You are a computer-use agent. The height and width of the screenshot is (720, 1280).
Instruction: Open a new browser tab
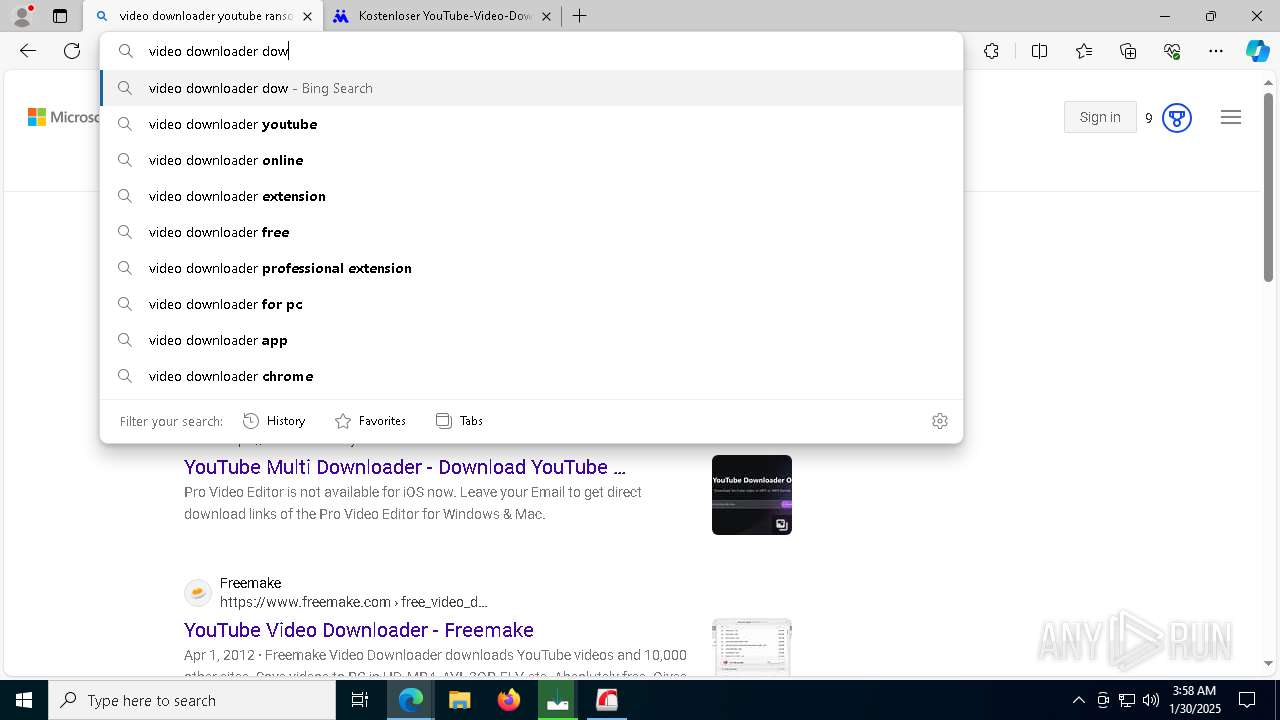point(579,16)
